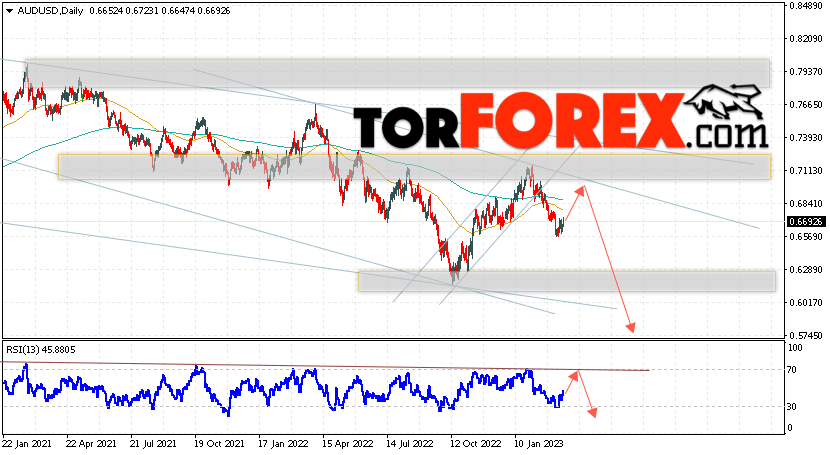Viewport: 830px width, 455px height.
Task: Select the AUDUSD,Daily chart title
Action: 50,11
